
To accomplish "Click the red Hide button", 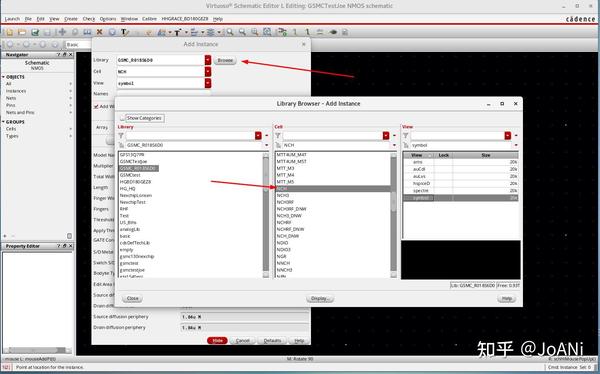I will click(217, 341).
